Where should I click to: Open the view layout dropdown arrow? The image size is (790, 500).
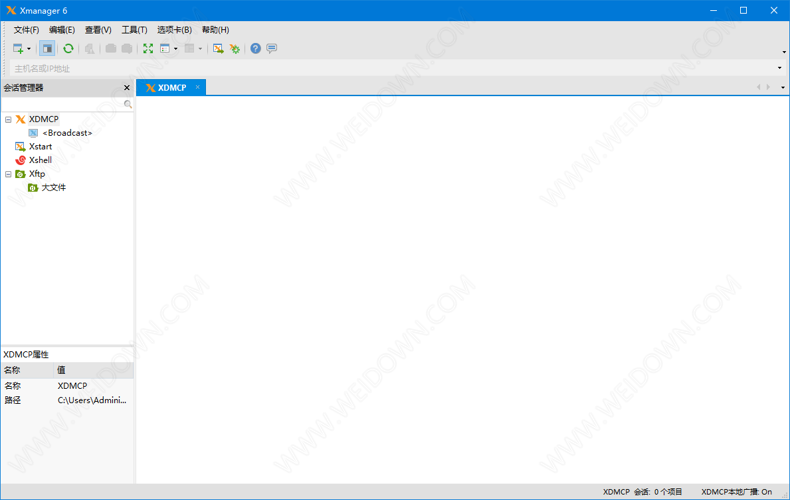tap(176, 49)
